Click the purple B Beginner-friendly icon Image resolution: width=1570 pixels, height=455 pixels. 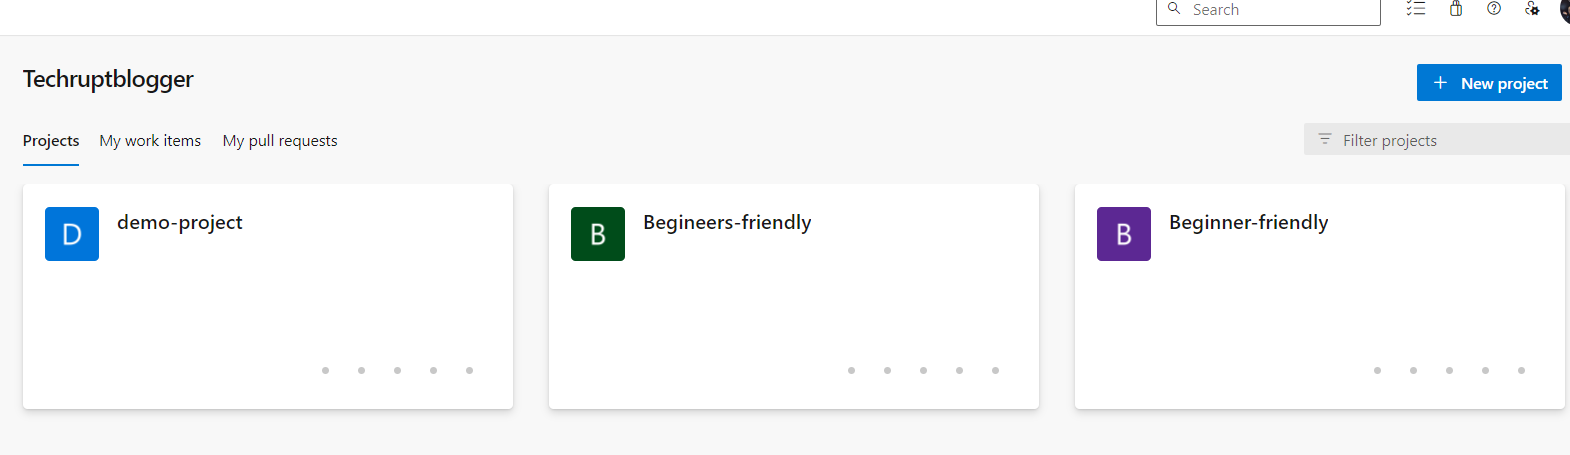click(x=1124, y=234)
